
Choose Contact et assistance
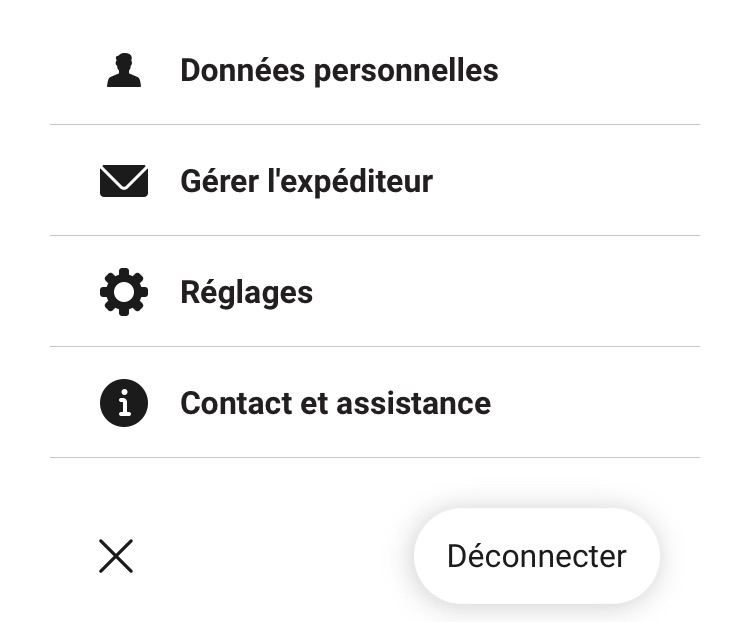[x=375, y=403]
